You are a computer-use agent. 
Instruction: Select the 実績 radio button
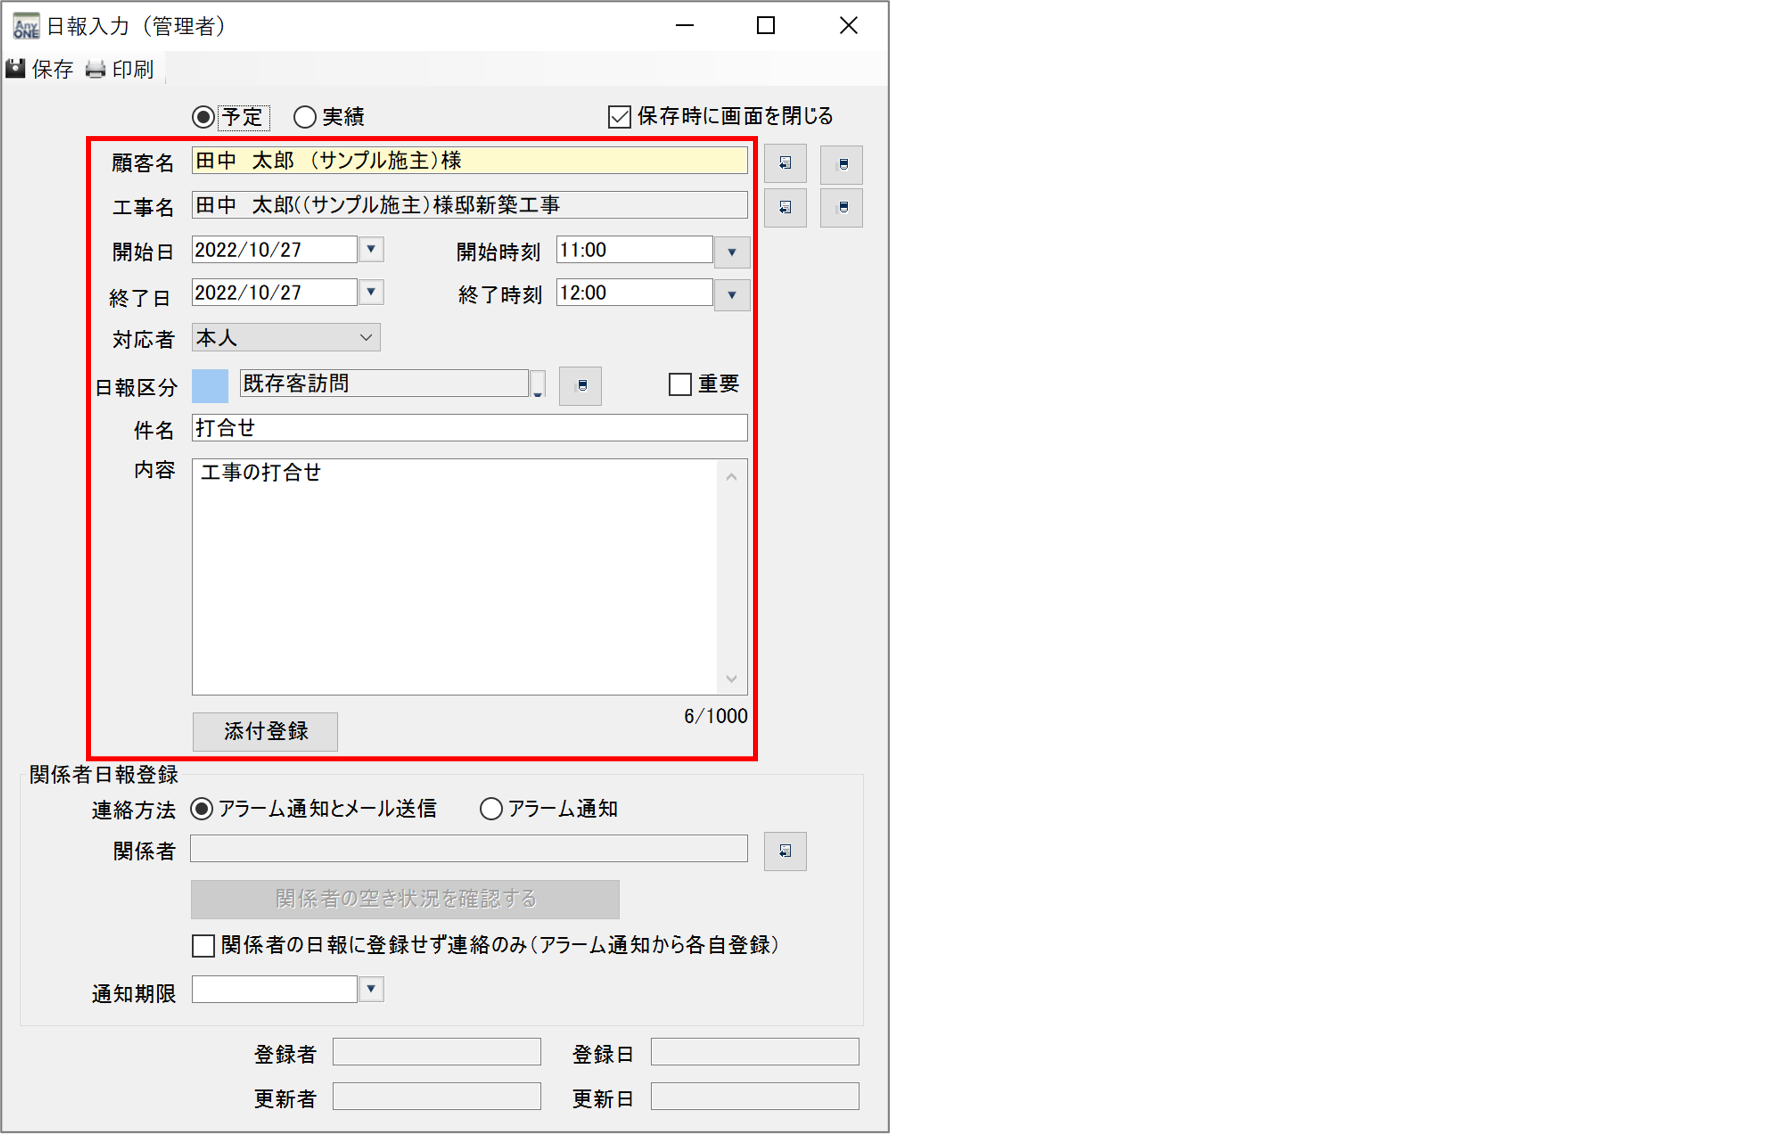point(305,117)
